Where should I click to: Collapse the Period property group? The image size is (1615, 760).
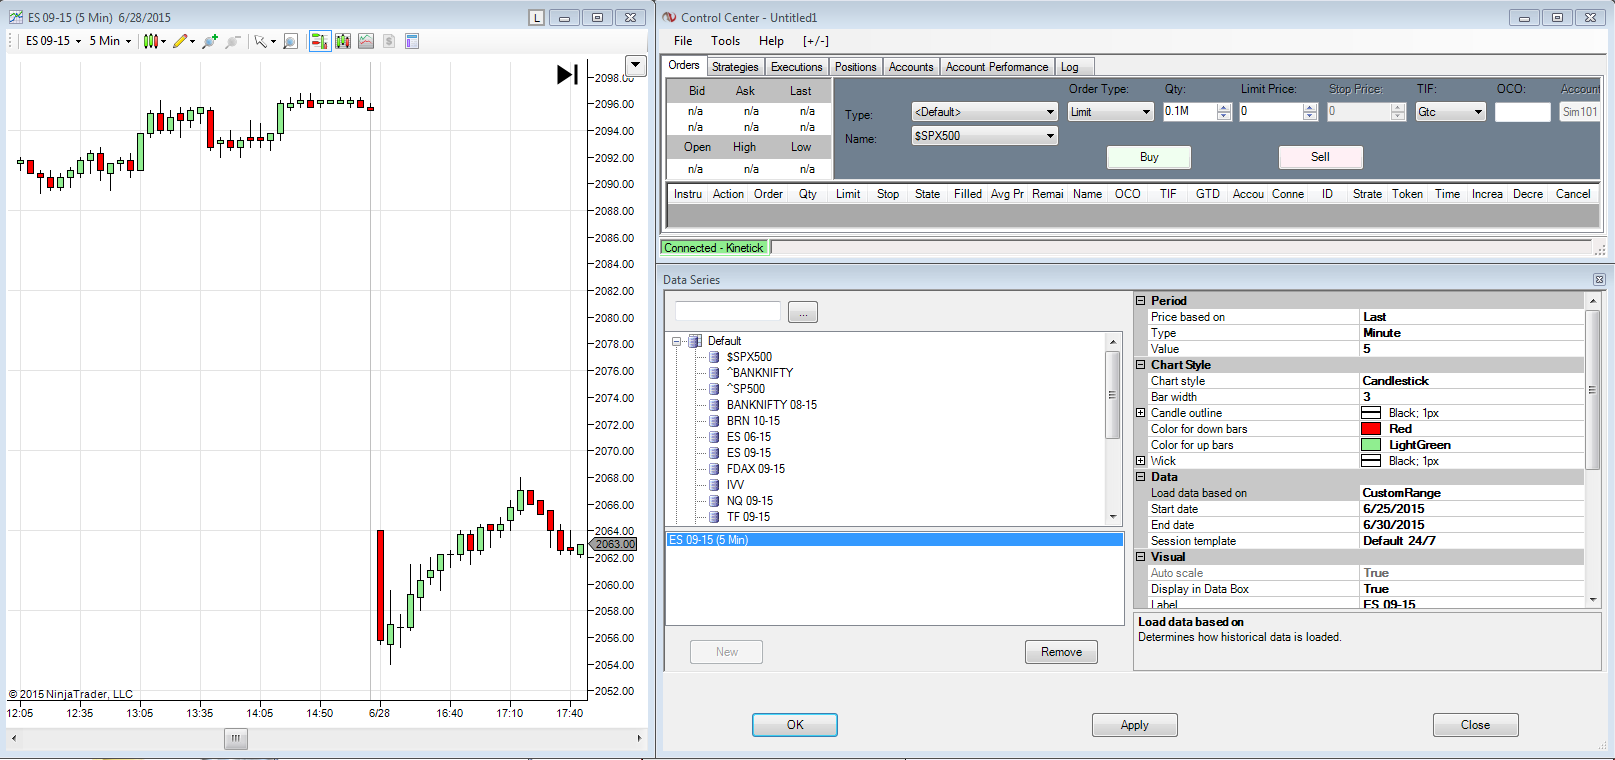pyautogui.click(x=1140, y=301)
